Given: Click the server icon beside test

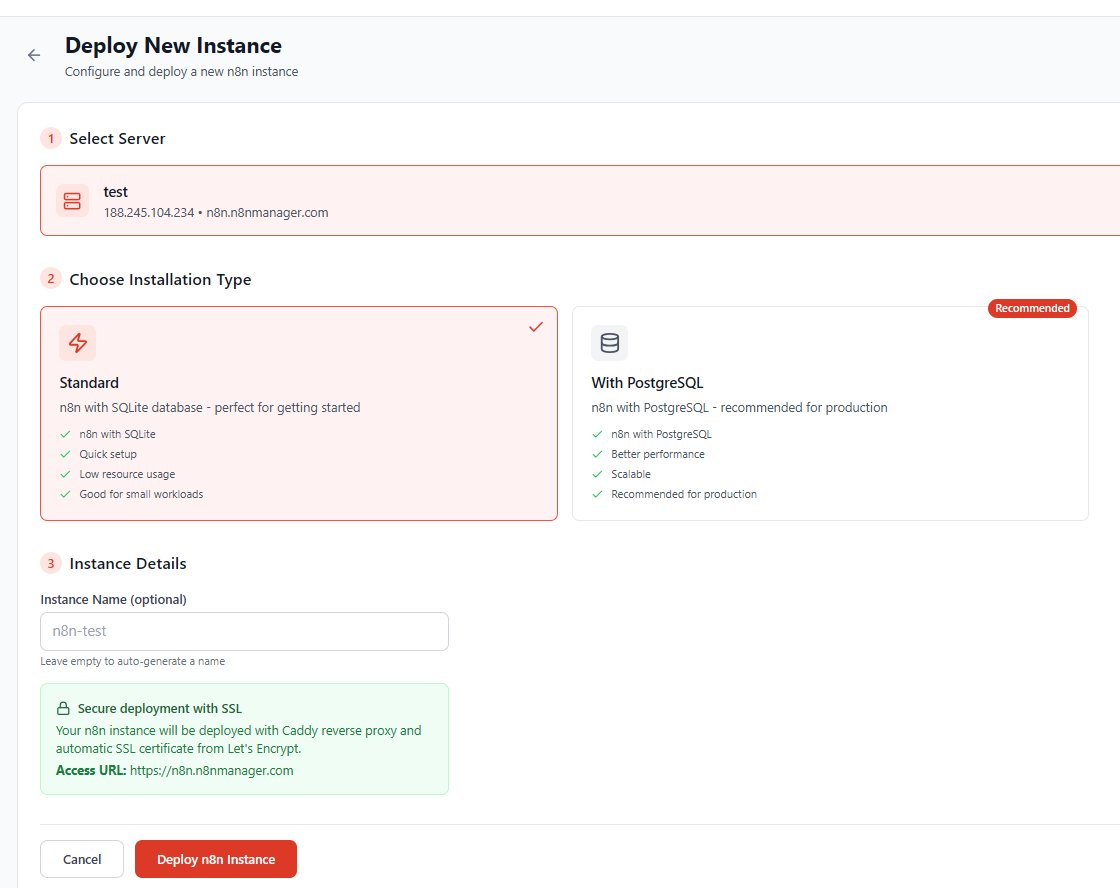Looking at the screenshot, I should pyautogui.click(x=72, y=201).
